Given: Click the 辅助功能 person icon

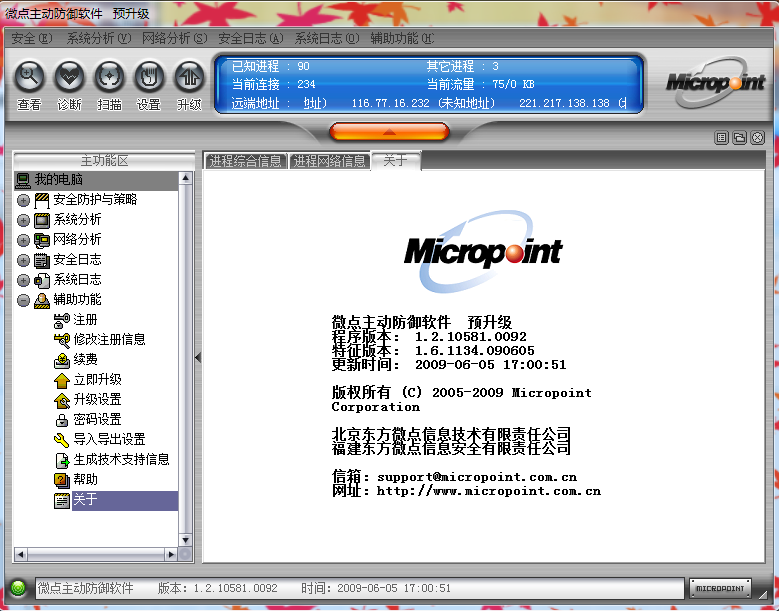Looking at the screenshot, I should [42, 300].
